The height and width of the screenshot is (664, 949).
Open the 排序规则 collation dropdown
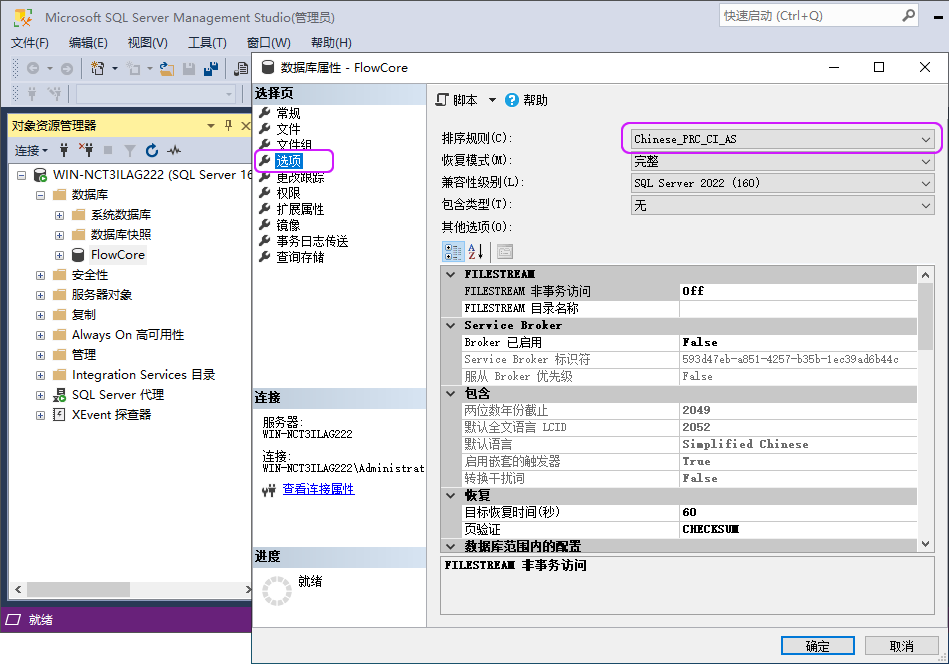pos(926,139)
